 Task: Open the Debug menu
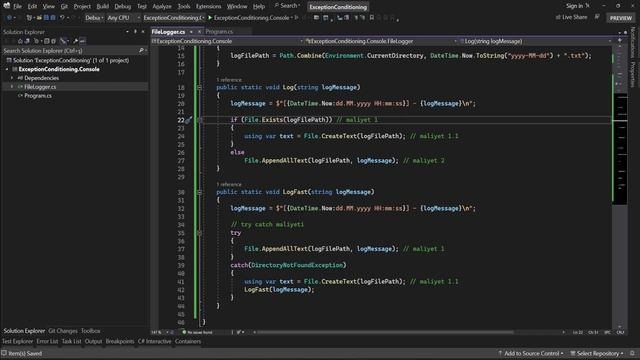[x=122, y=6]
